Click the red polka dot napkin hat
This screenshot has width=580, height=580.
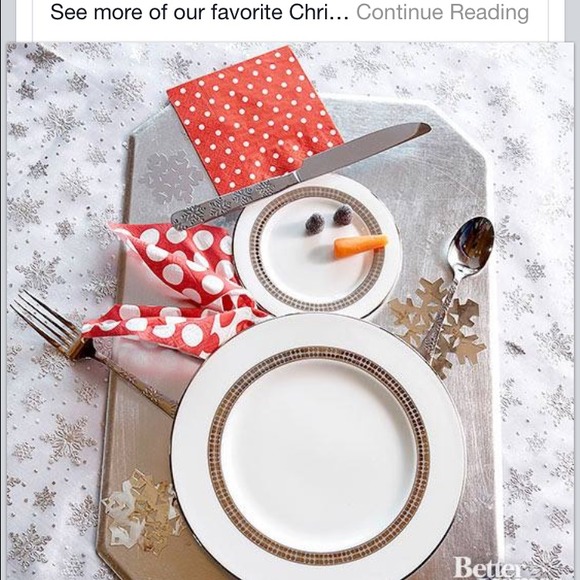click(254, 119)
